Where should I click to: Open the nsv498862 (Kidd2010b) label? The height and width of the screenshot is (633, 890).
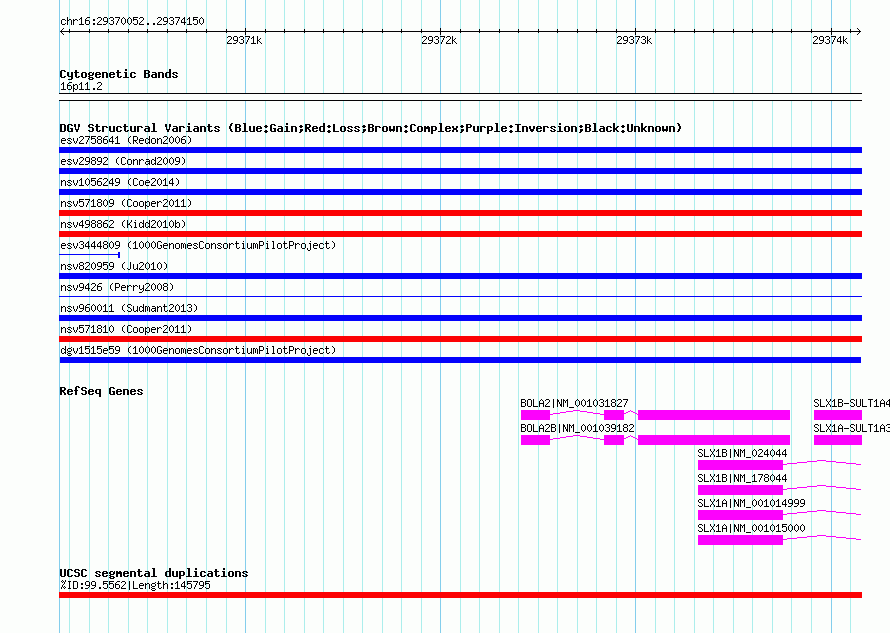click(123, 224)
